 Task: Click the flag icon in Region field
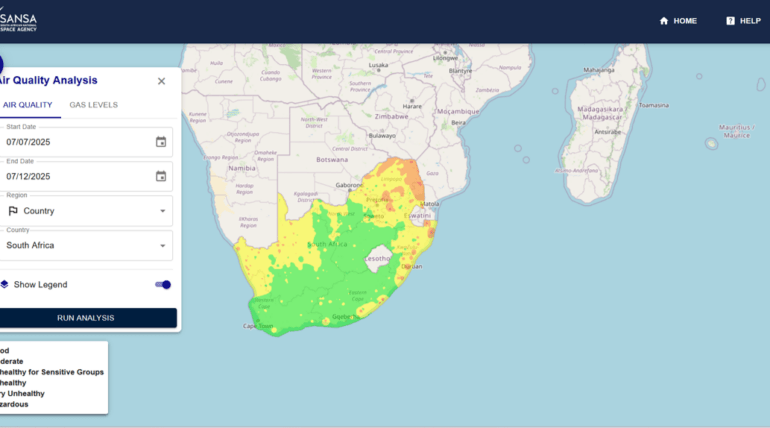pos(13,211)
